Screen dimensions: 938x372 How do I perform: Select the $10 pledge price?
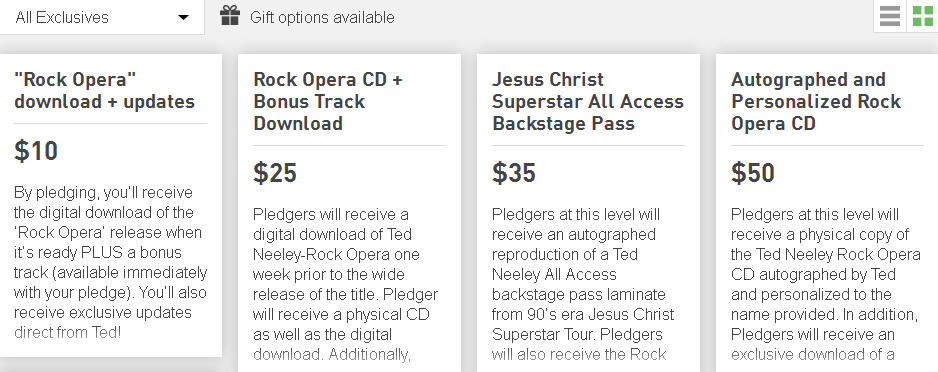36,151
